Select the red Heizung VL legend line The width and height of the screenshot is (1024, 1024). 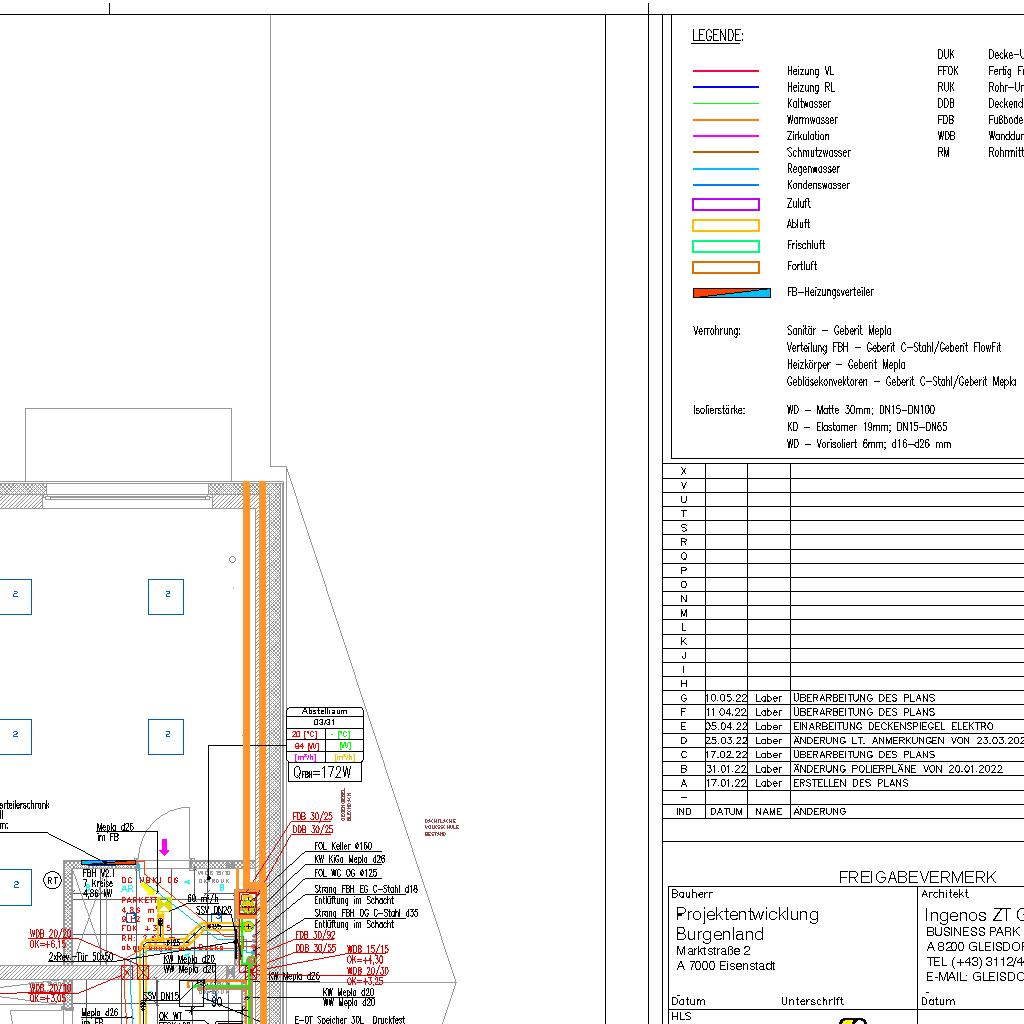726,71
